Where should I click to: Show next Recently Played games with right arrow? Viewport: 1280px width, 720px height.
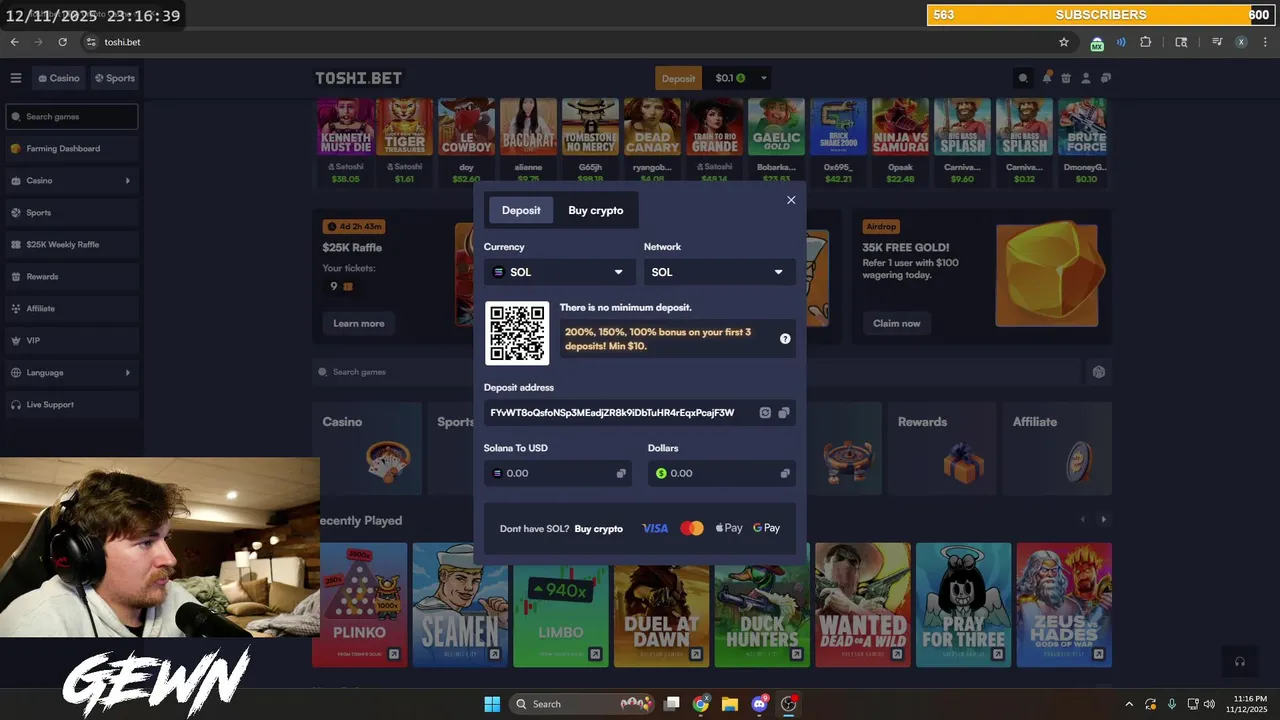pyautogui.click(x=1104, y=520)
